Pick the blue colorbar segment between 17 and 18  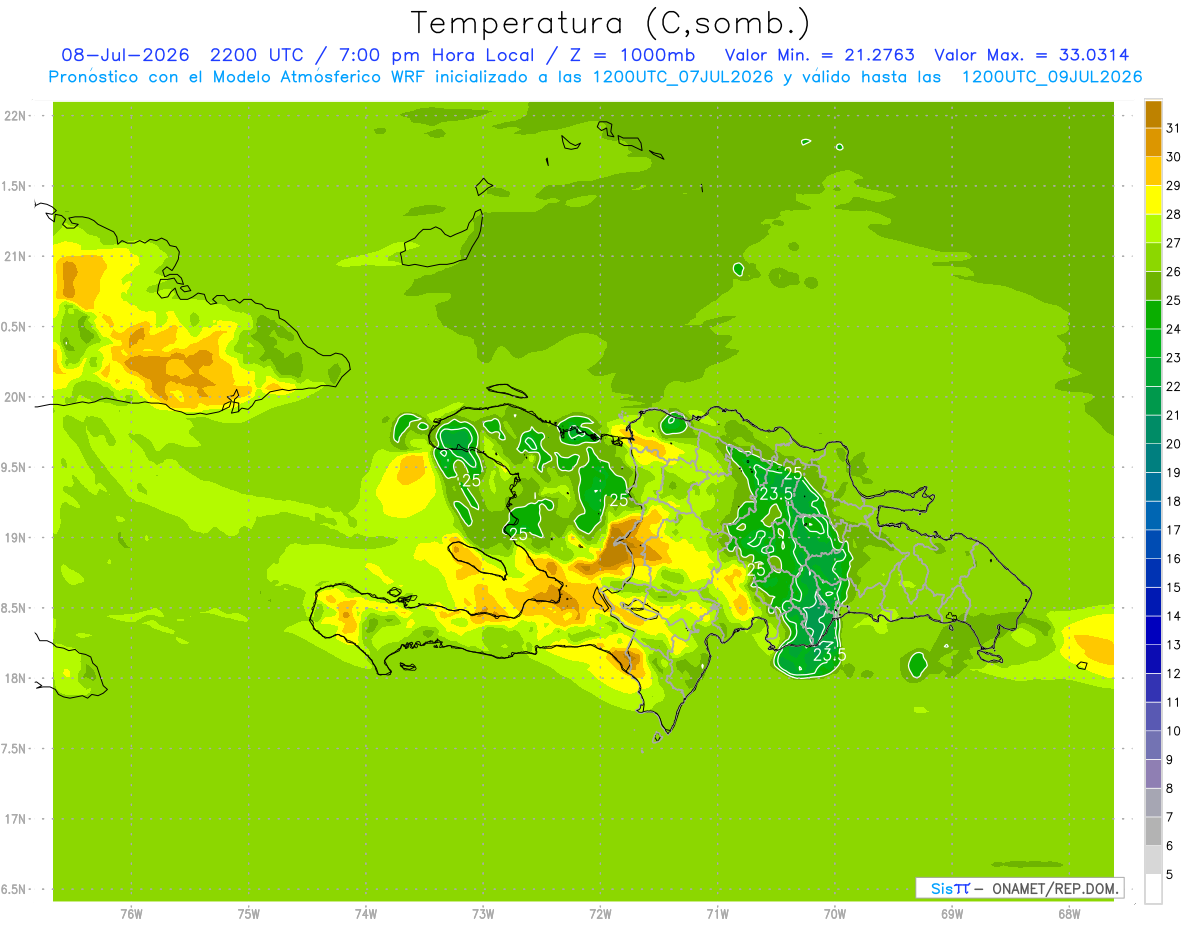(1153, 516)
